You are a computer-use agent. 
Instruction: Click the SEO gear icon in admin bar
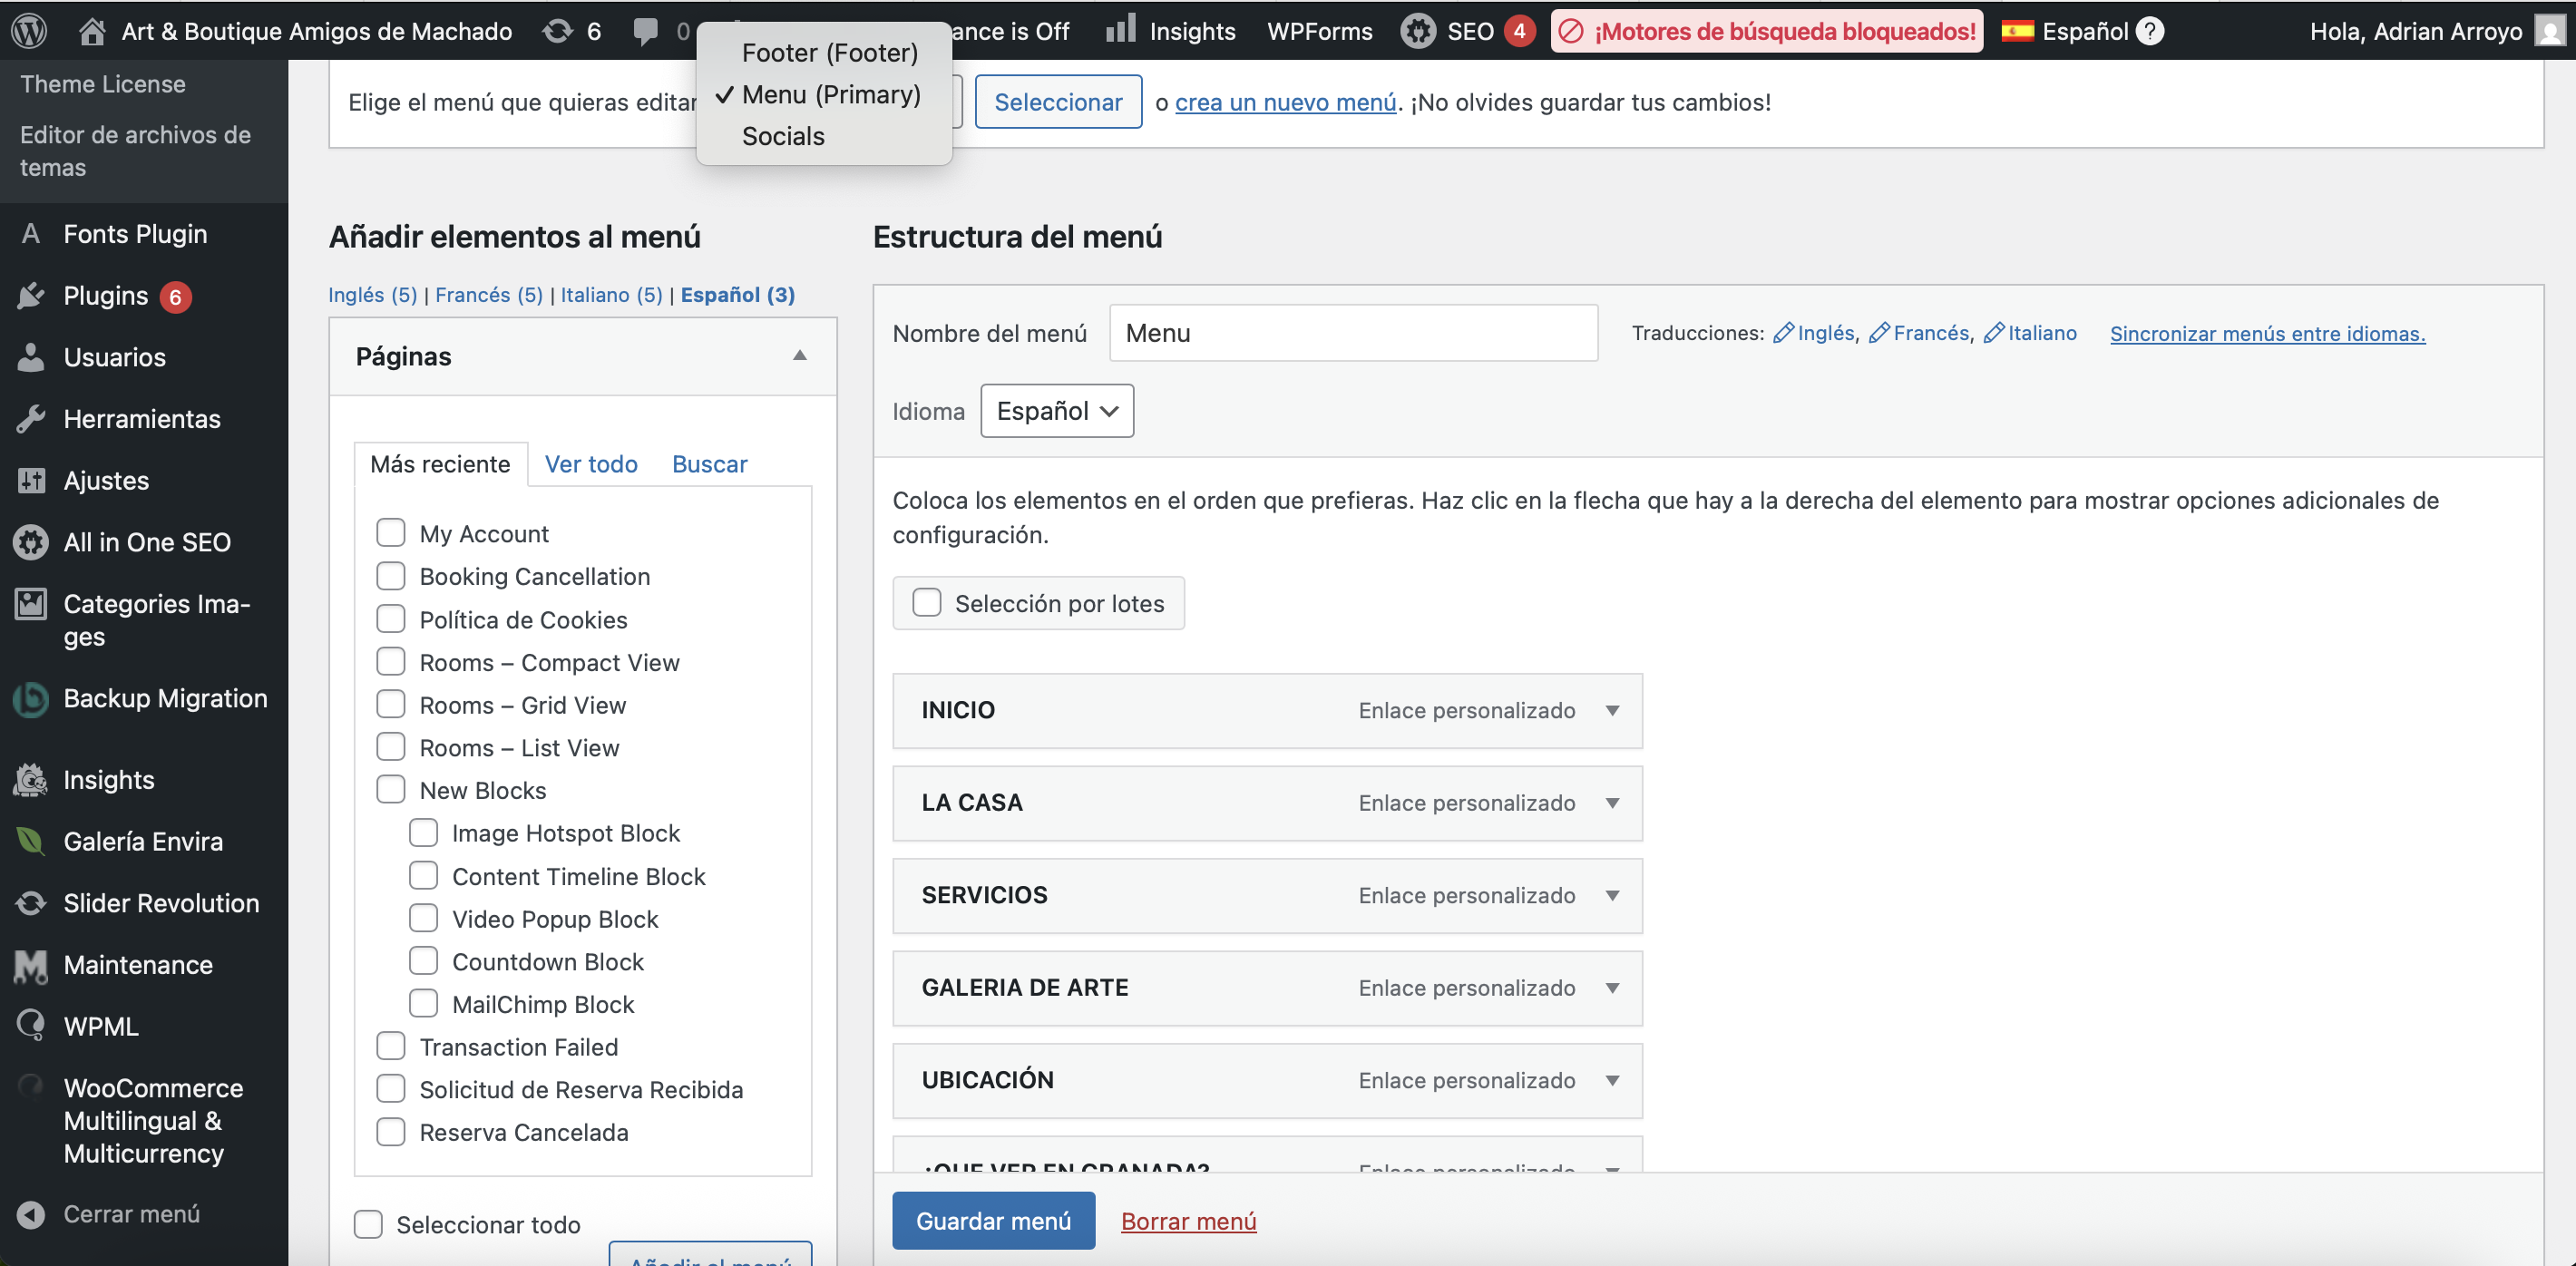1417,31
